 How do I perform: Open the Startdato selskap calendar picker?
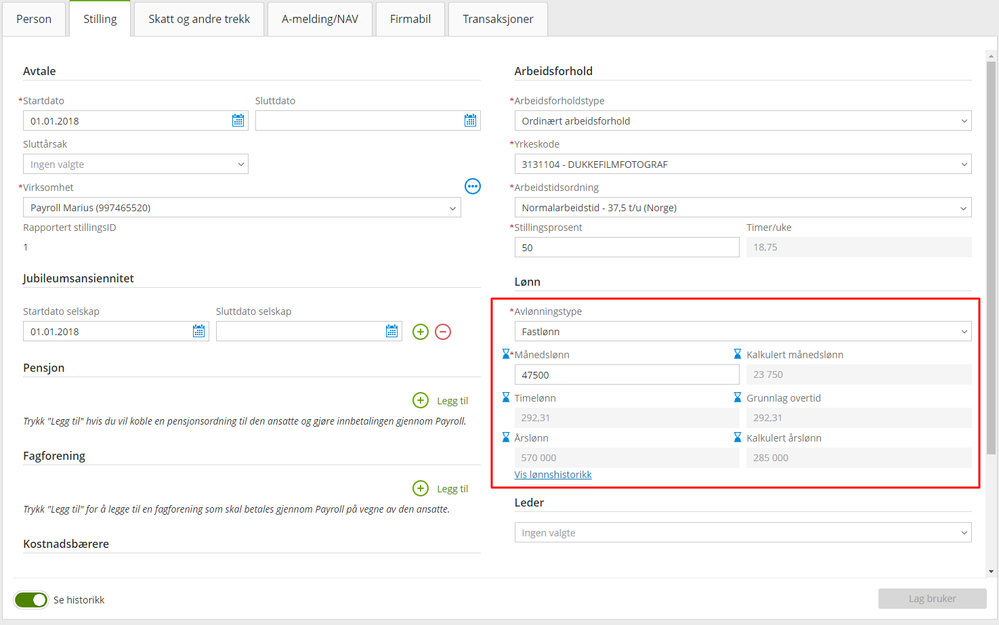(199, 331)
